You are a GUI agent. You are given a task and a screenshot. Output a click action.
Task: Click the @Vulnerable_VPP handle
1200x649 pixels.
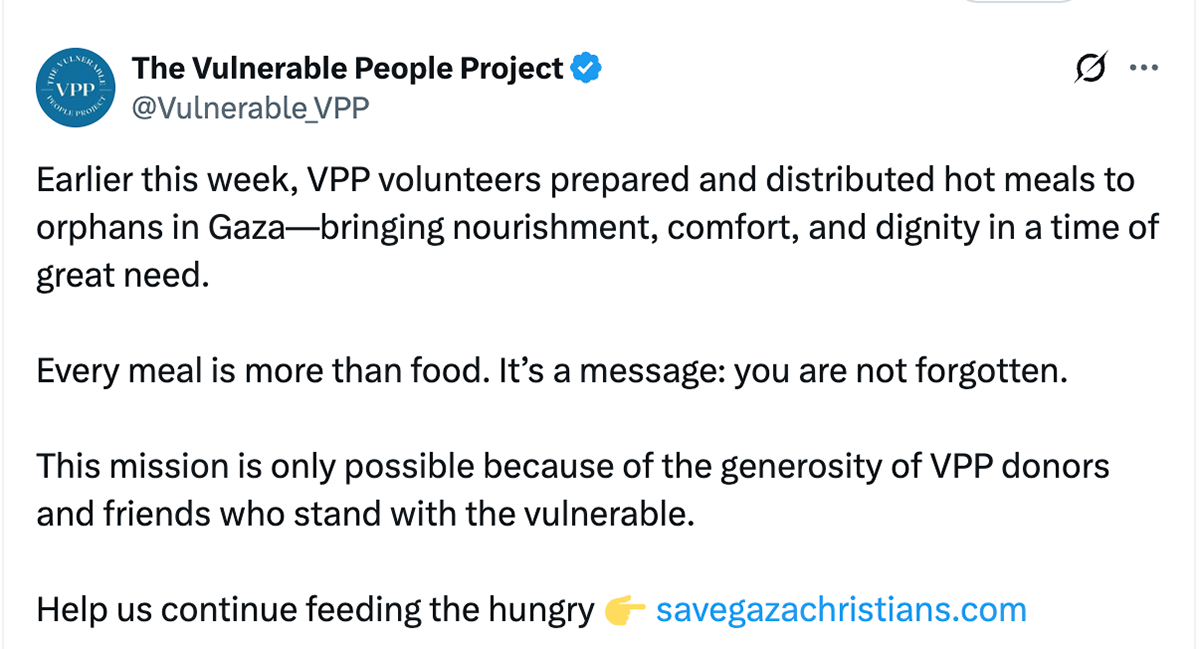[250, 107]
